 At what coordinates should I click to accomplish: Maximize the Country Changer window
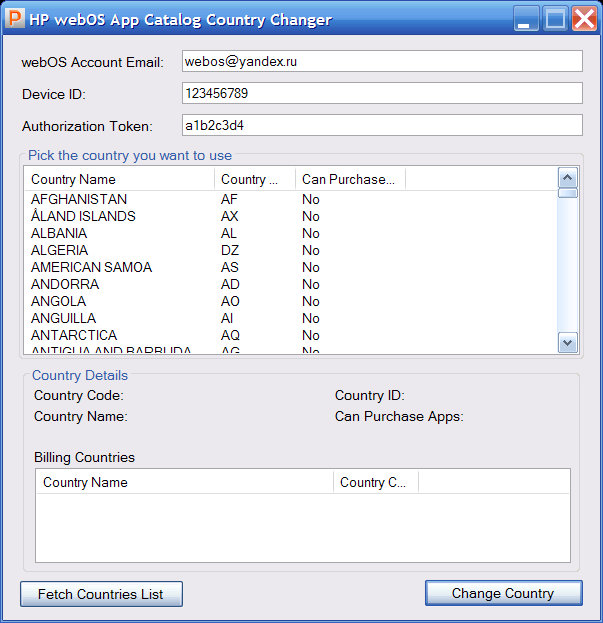[x=555, y=19]
